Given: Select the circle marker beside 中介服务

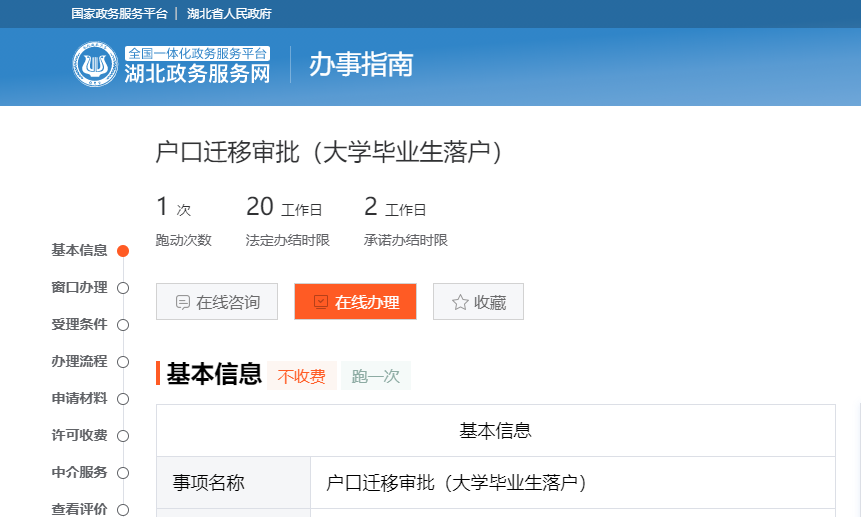Looking at the screenshot, I should [123, 473].
